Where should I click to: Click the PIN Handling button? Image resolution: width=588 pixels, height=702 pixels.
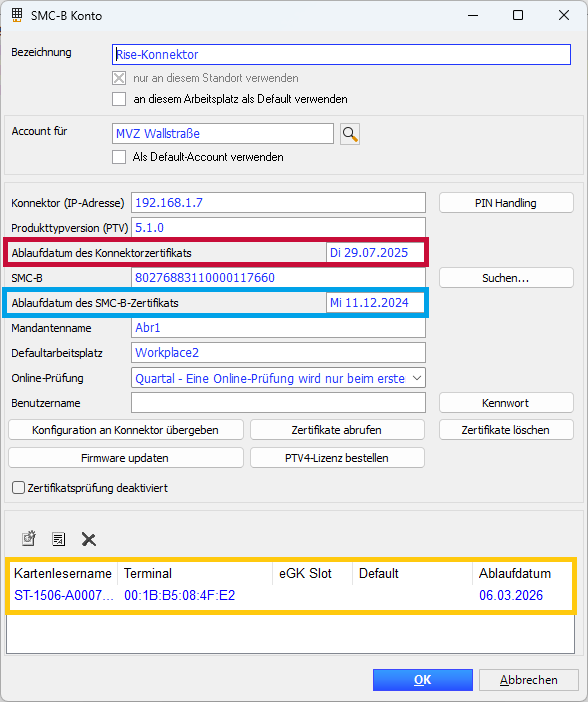point(506,203)
